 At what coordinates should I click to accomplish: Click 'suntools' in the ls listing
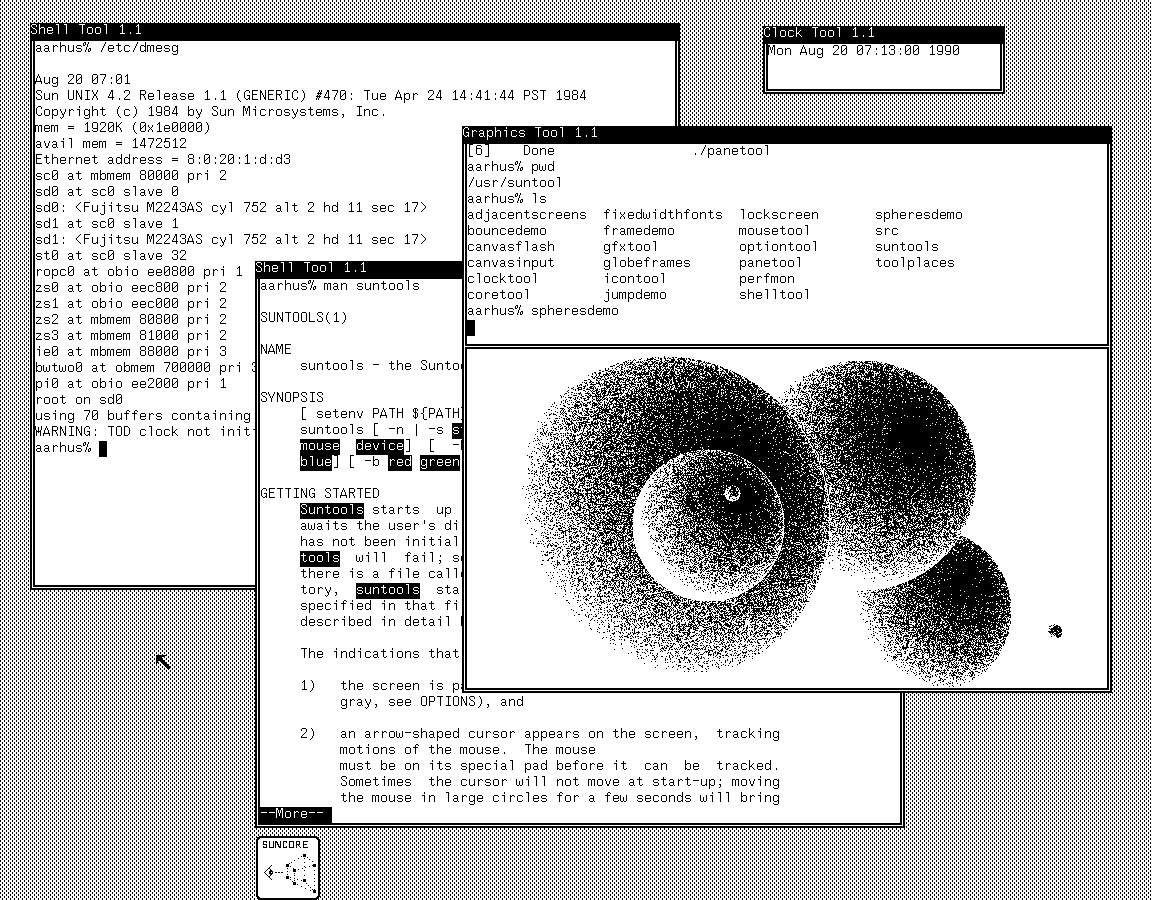click(907, 247)
